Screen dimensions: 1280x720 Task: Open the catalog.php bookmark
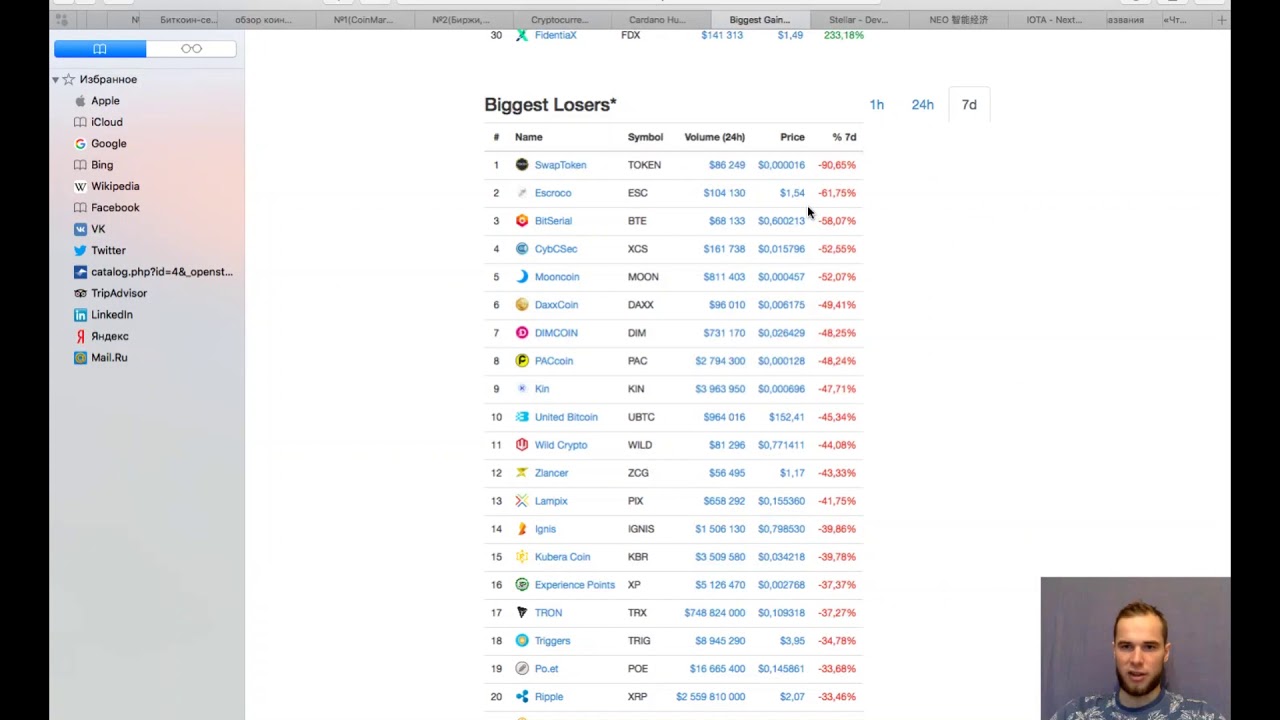click(x=162, y=272)
